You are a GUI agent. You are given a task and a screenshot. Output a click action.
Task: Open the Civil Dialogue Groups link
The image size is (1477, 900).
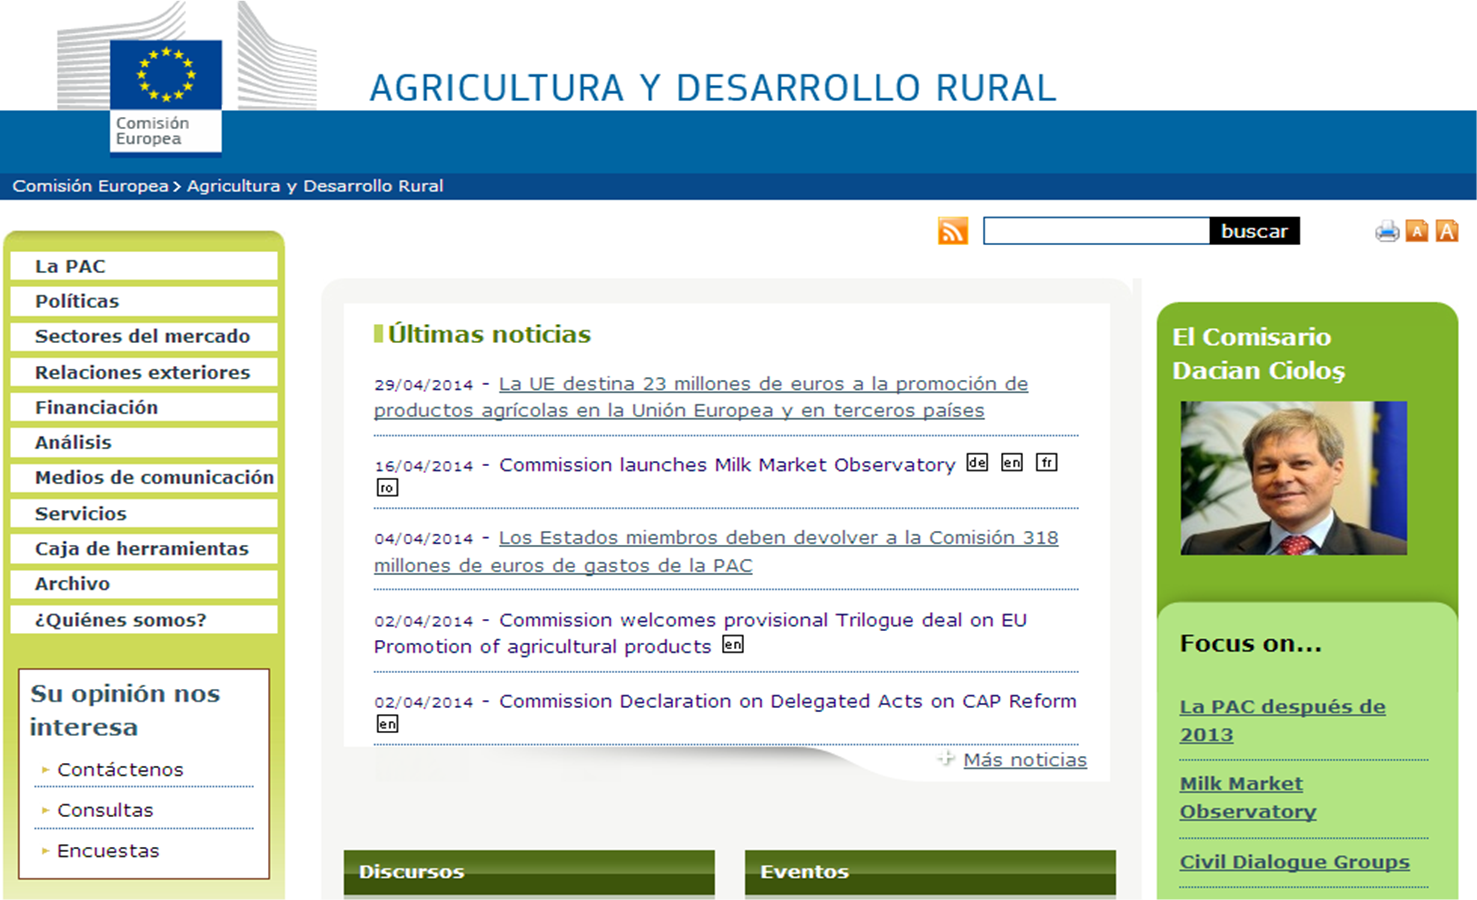pos(1294,861)
